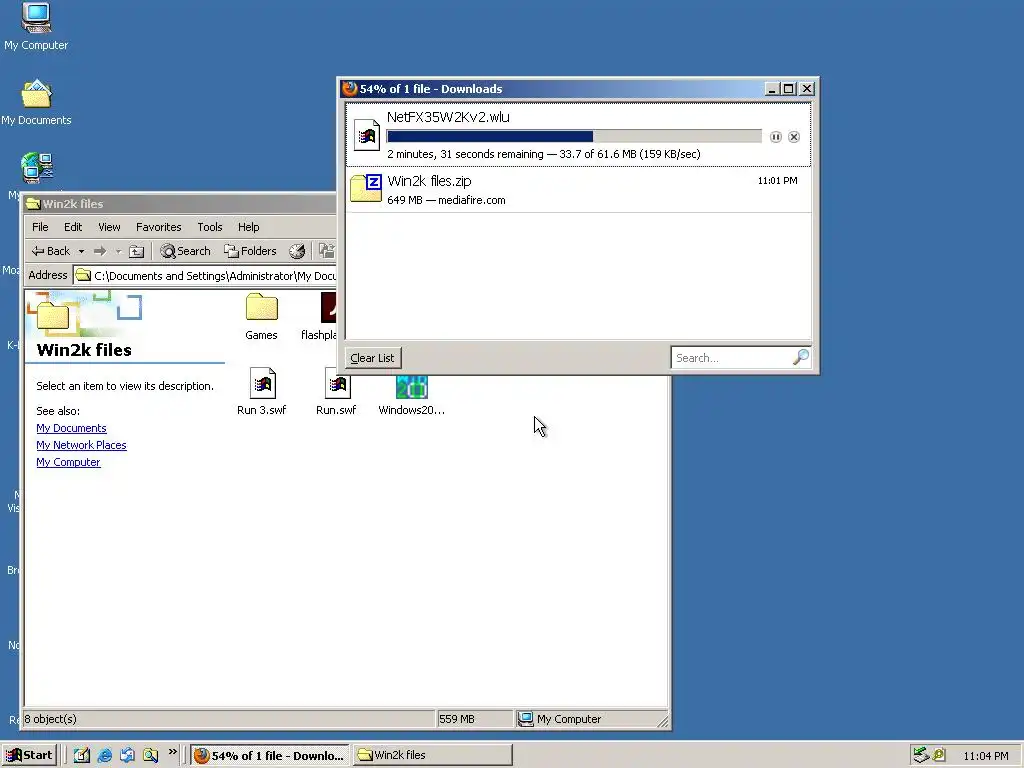Open the My Documents link in side panel
1024x768 pixels.
71,428
